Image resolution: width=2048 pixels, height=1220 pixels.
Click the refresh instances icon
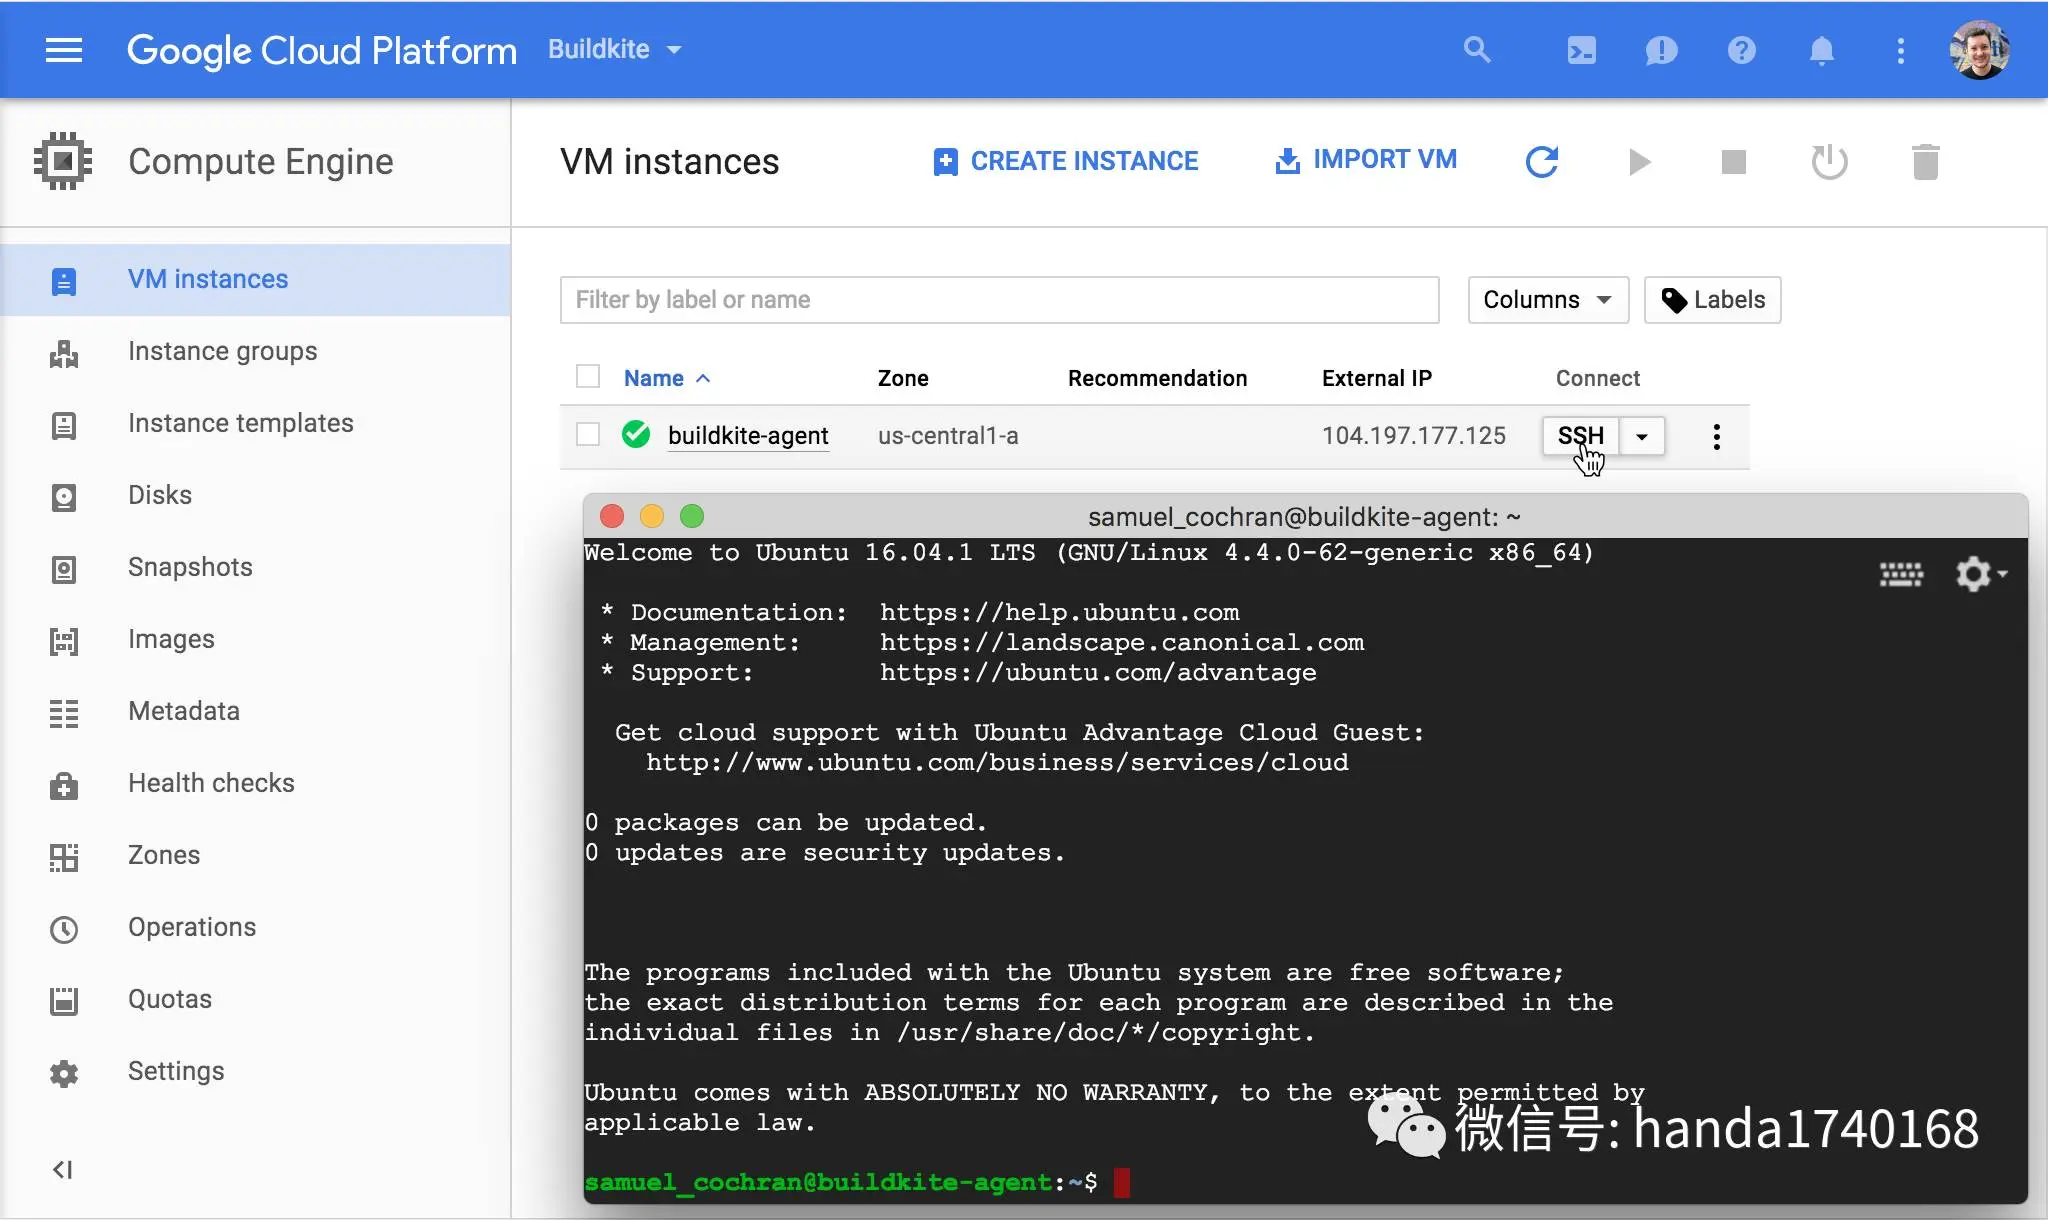pyautogui.click(x=1542, y=161)
